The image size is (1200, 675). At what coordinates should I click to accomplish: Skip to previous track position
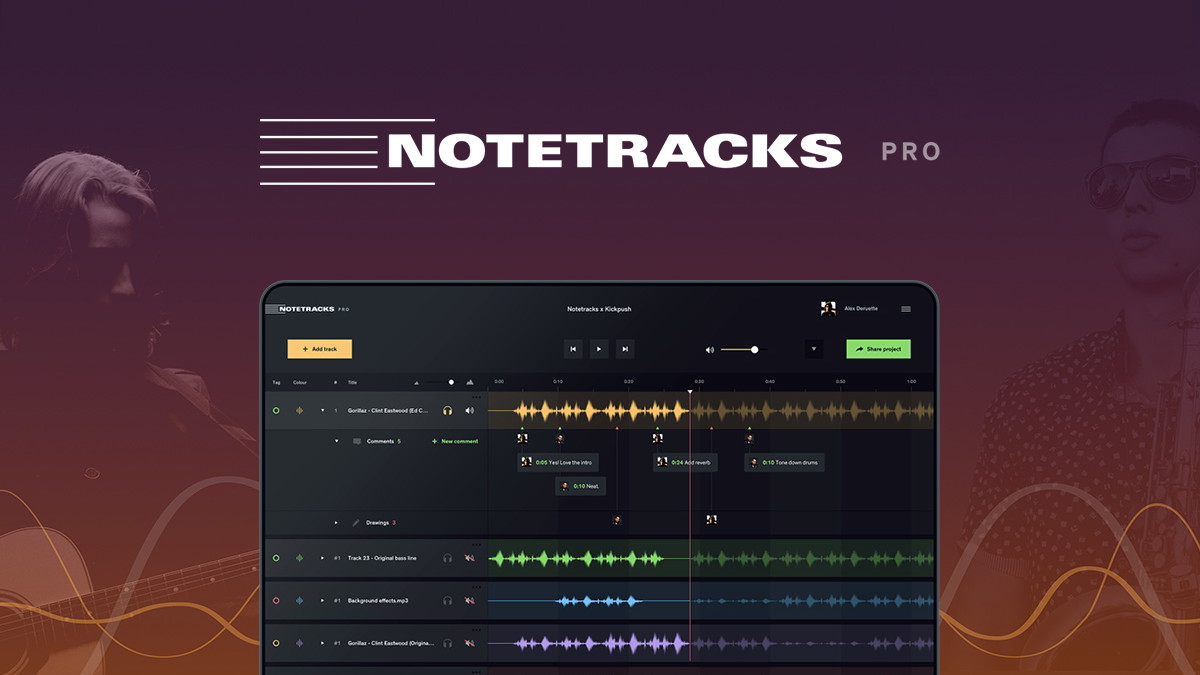click(573, 349)
